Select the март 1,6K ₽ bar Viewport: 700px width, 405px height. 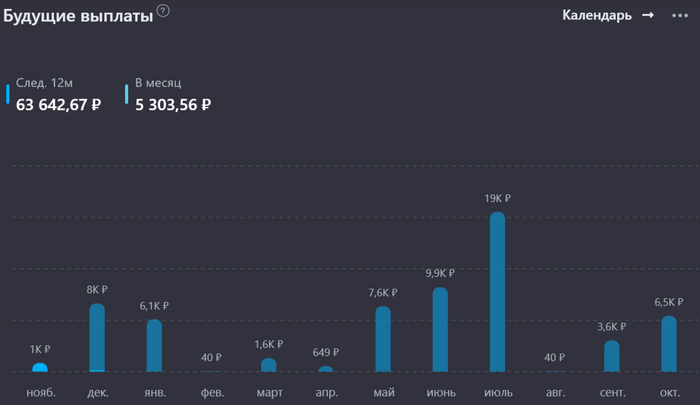268,364
